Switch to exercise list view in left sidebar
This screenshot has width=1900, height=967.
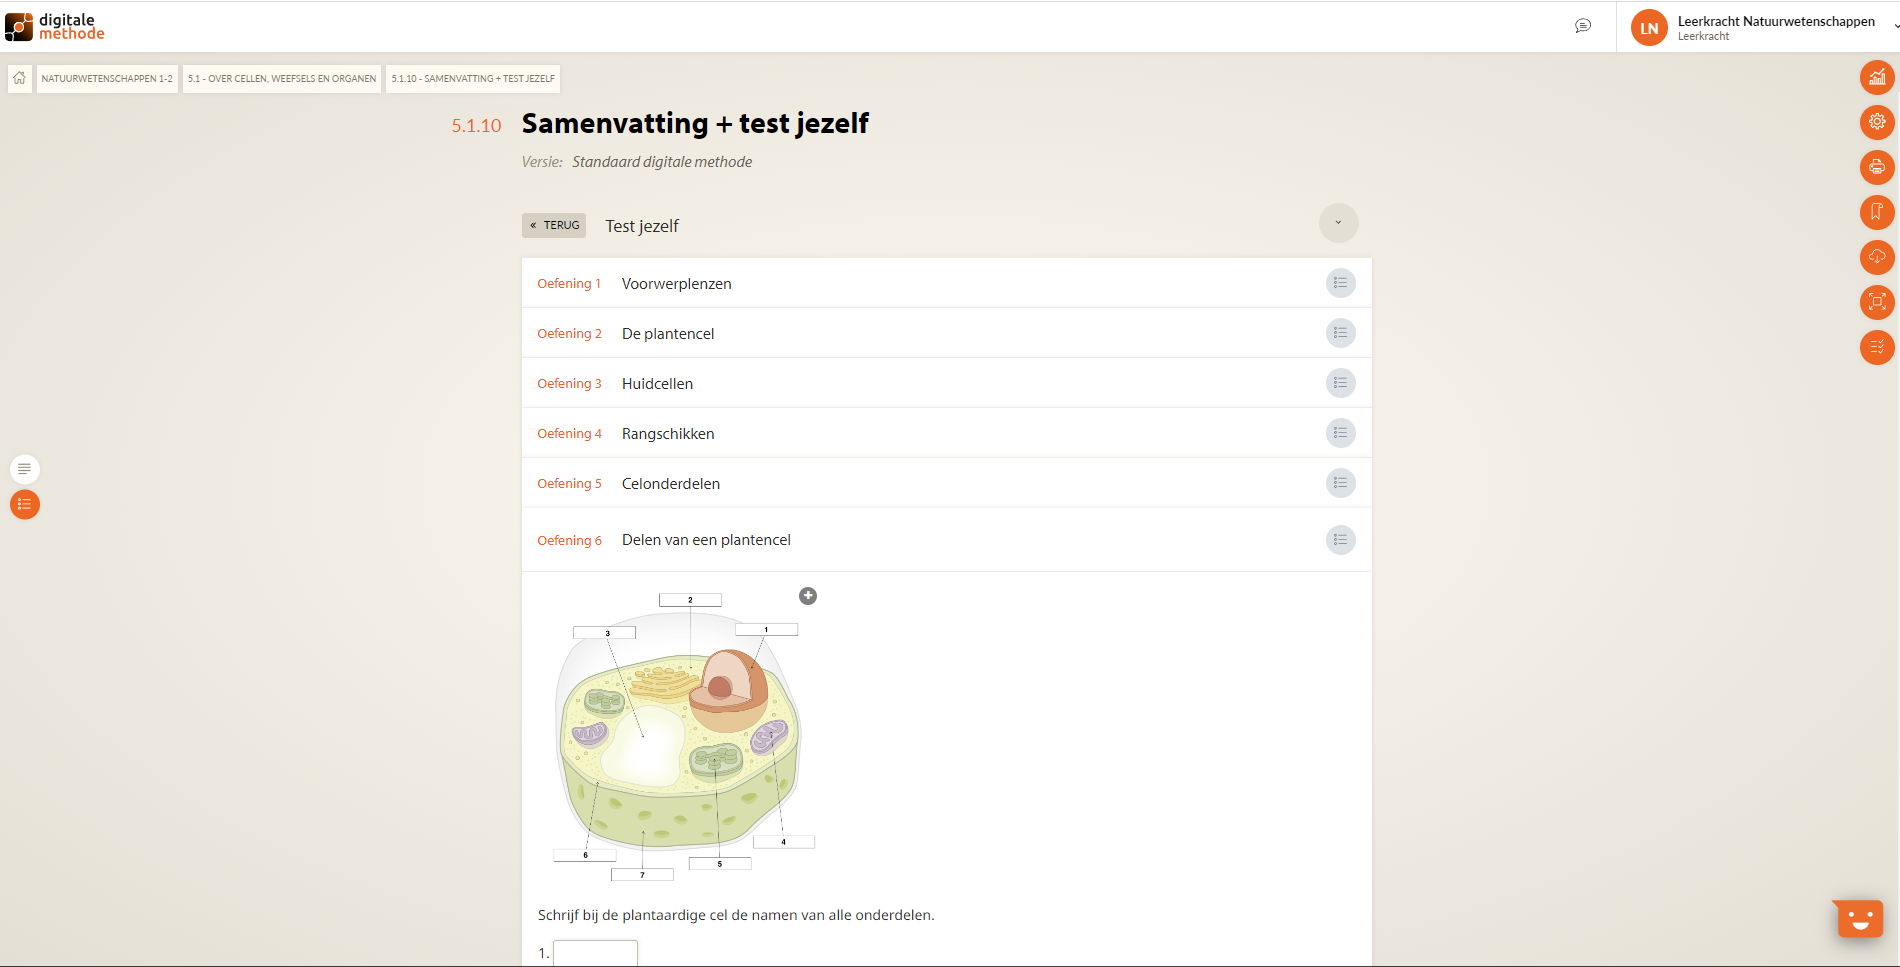click(25, 505)
